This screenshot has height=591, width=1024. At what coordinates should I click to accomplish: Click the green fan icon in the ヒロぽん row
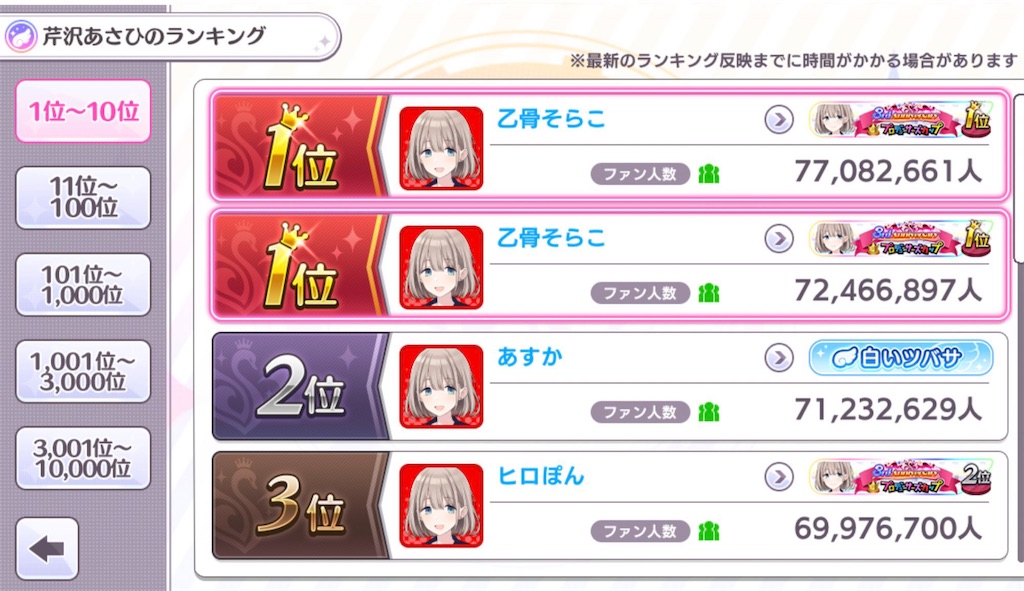coord(709,532)
